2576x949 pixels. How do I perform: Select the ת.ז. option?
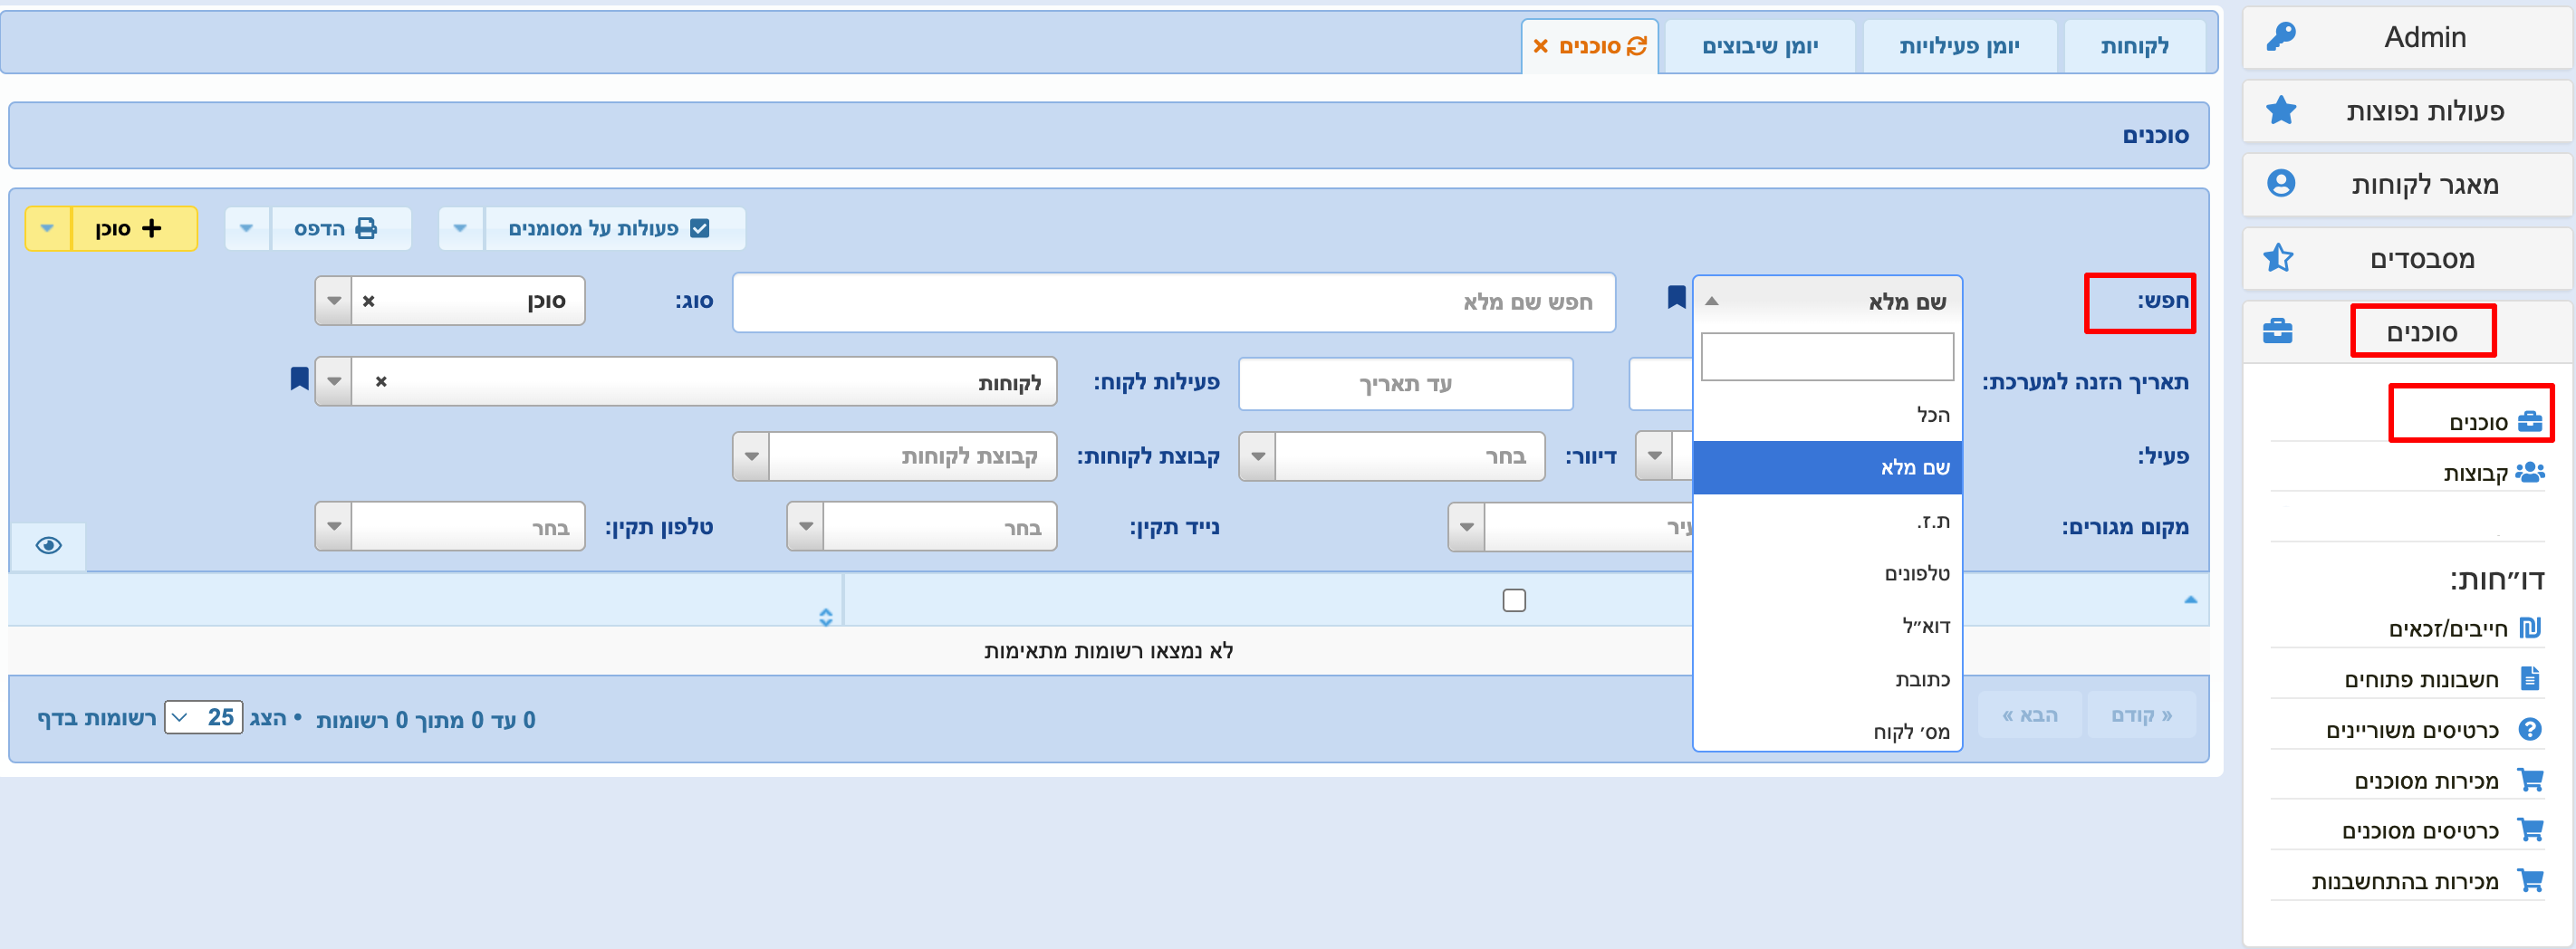[x=1827, y=521]
